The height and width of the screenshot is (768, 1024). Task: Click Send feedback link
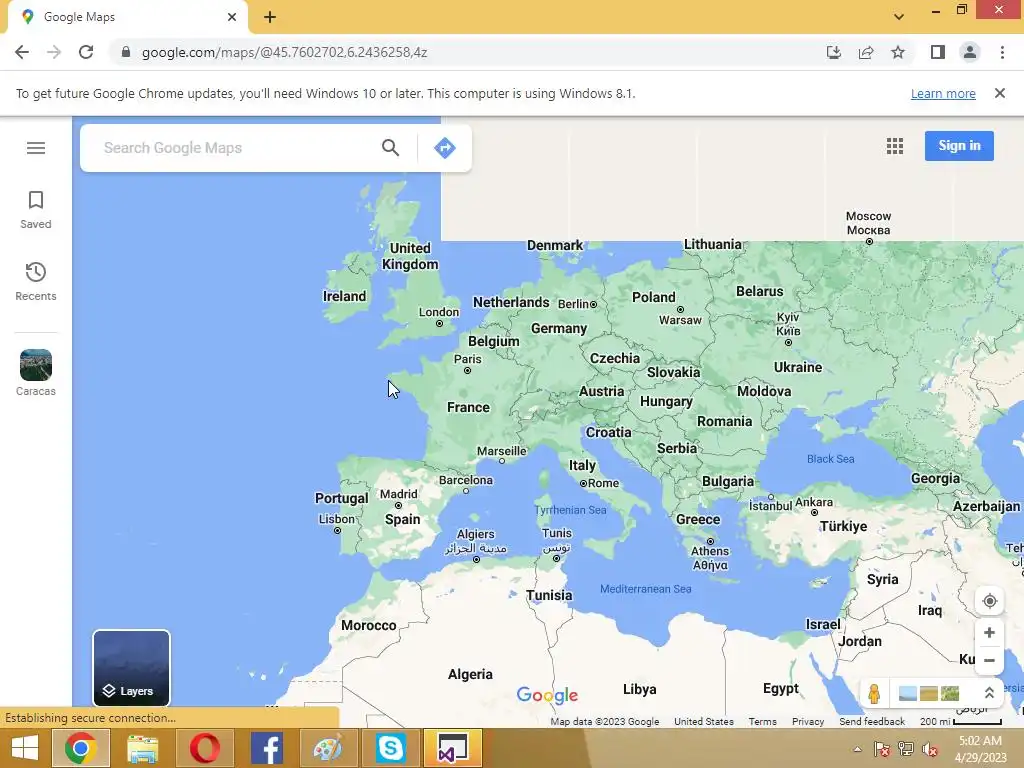click(x=872, y=722)
